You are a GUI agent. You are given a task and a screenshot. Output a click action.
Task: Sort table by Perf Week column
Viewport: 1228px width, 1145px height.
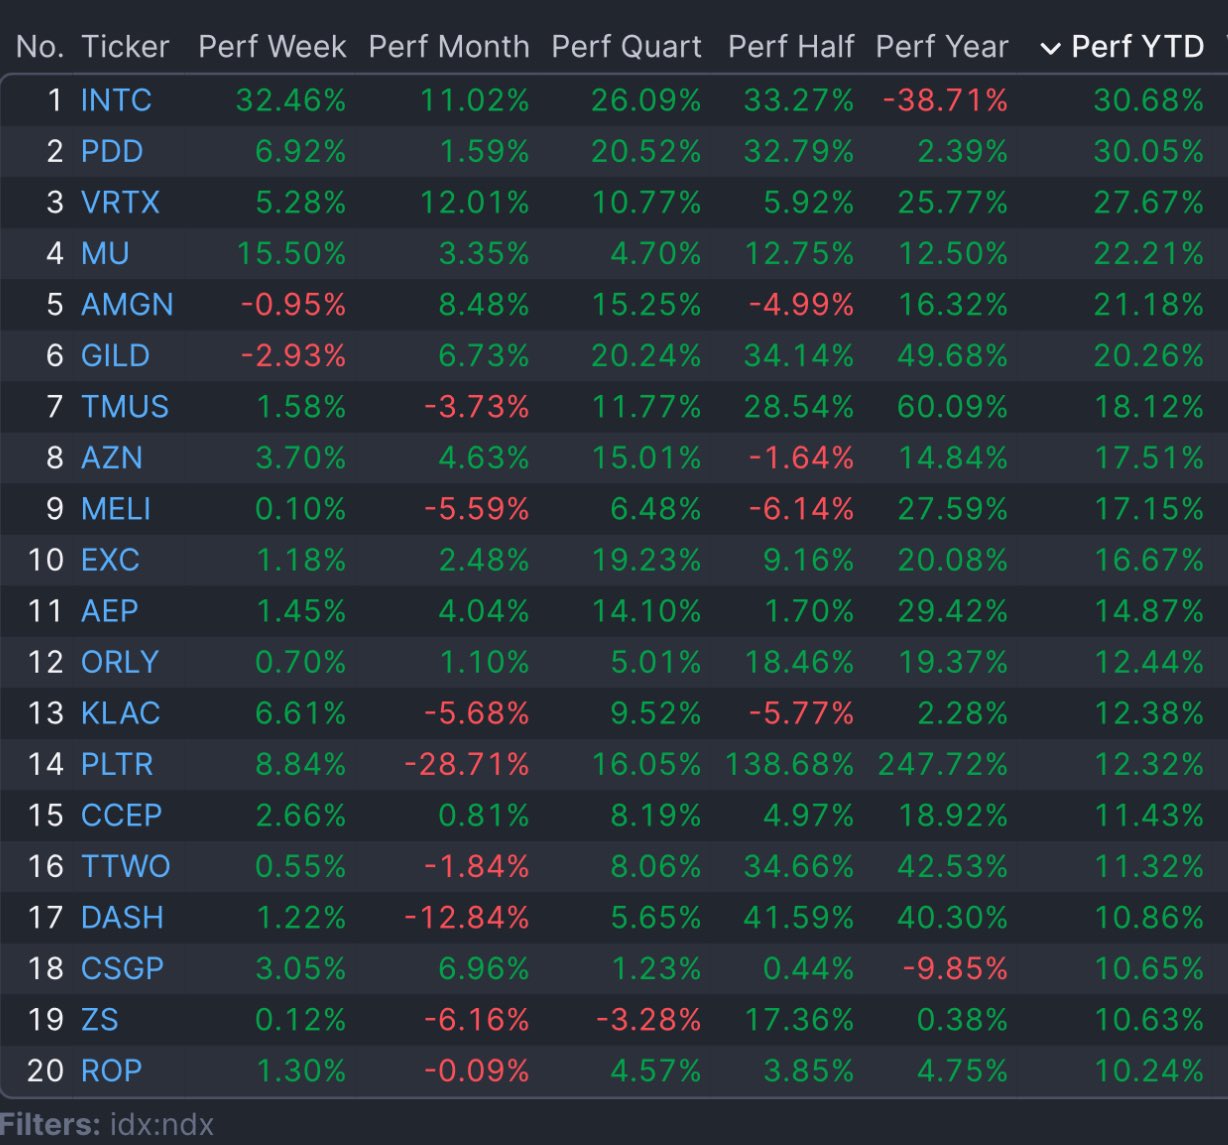click(272, 47)
